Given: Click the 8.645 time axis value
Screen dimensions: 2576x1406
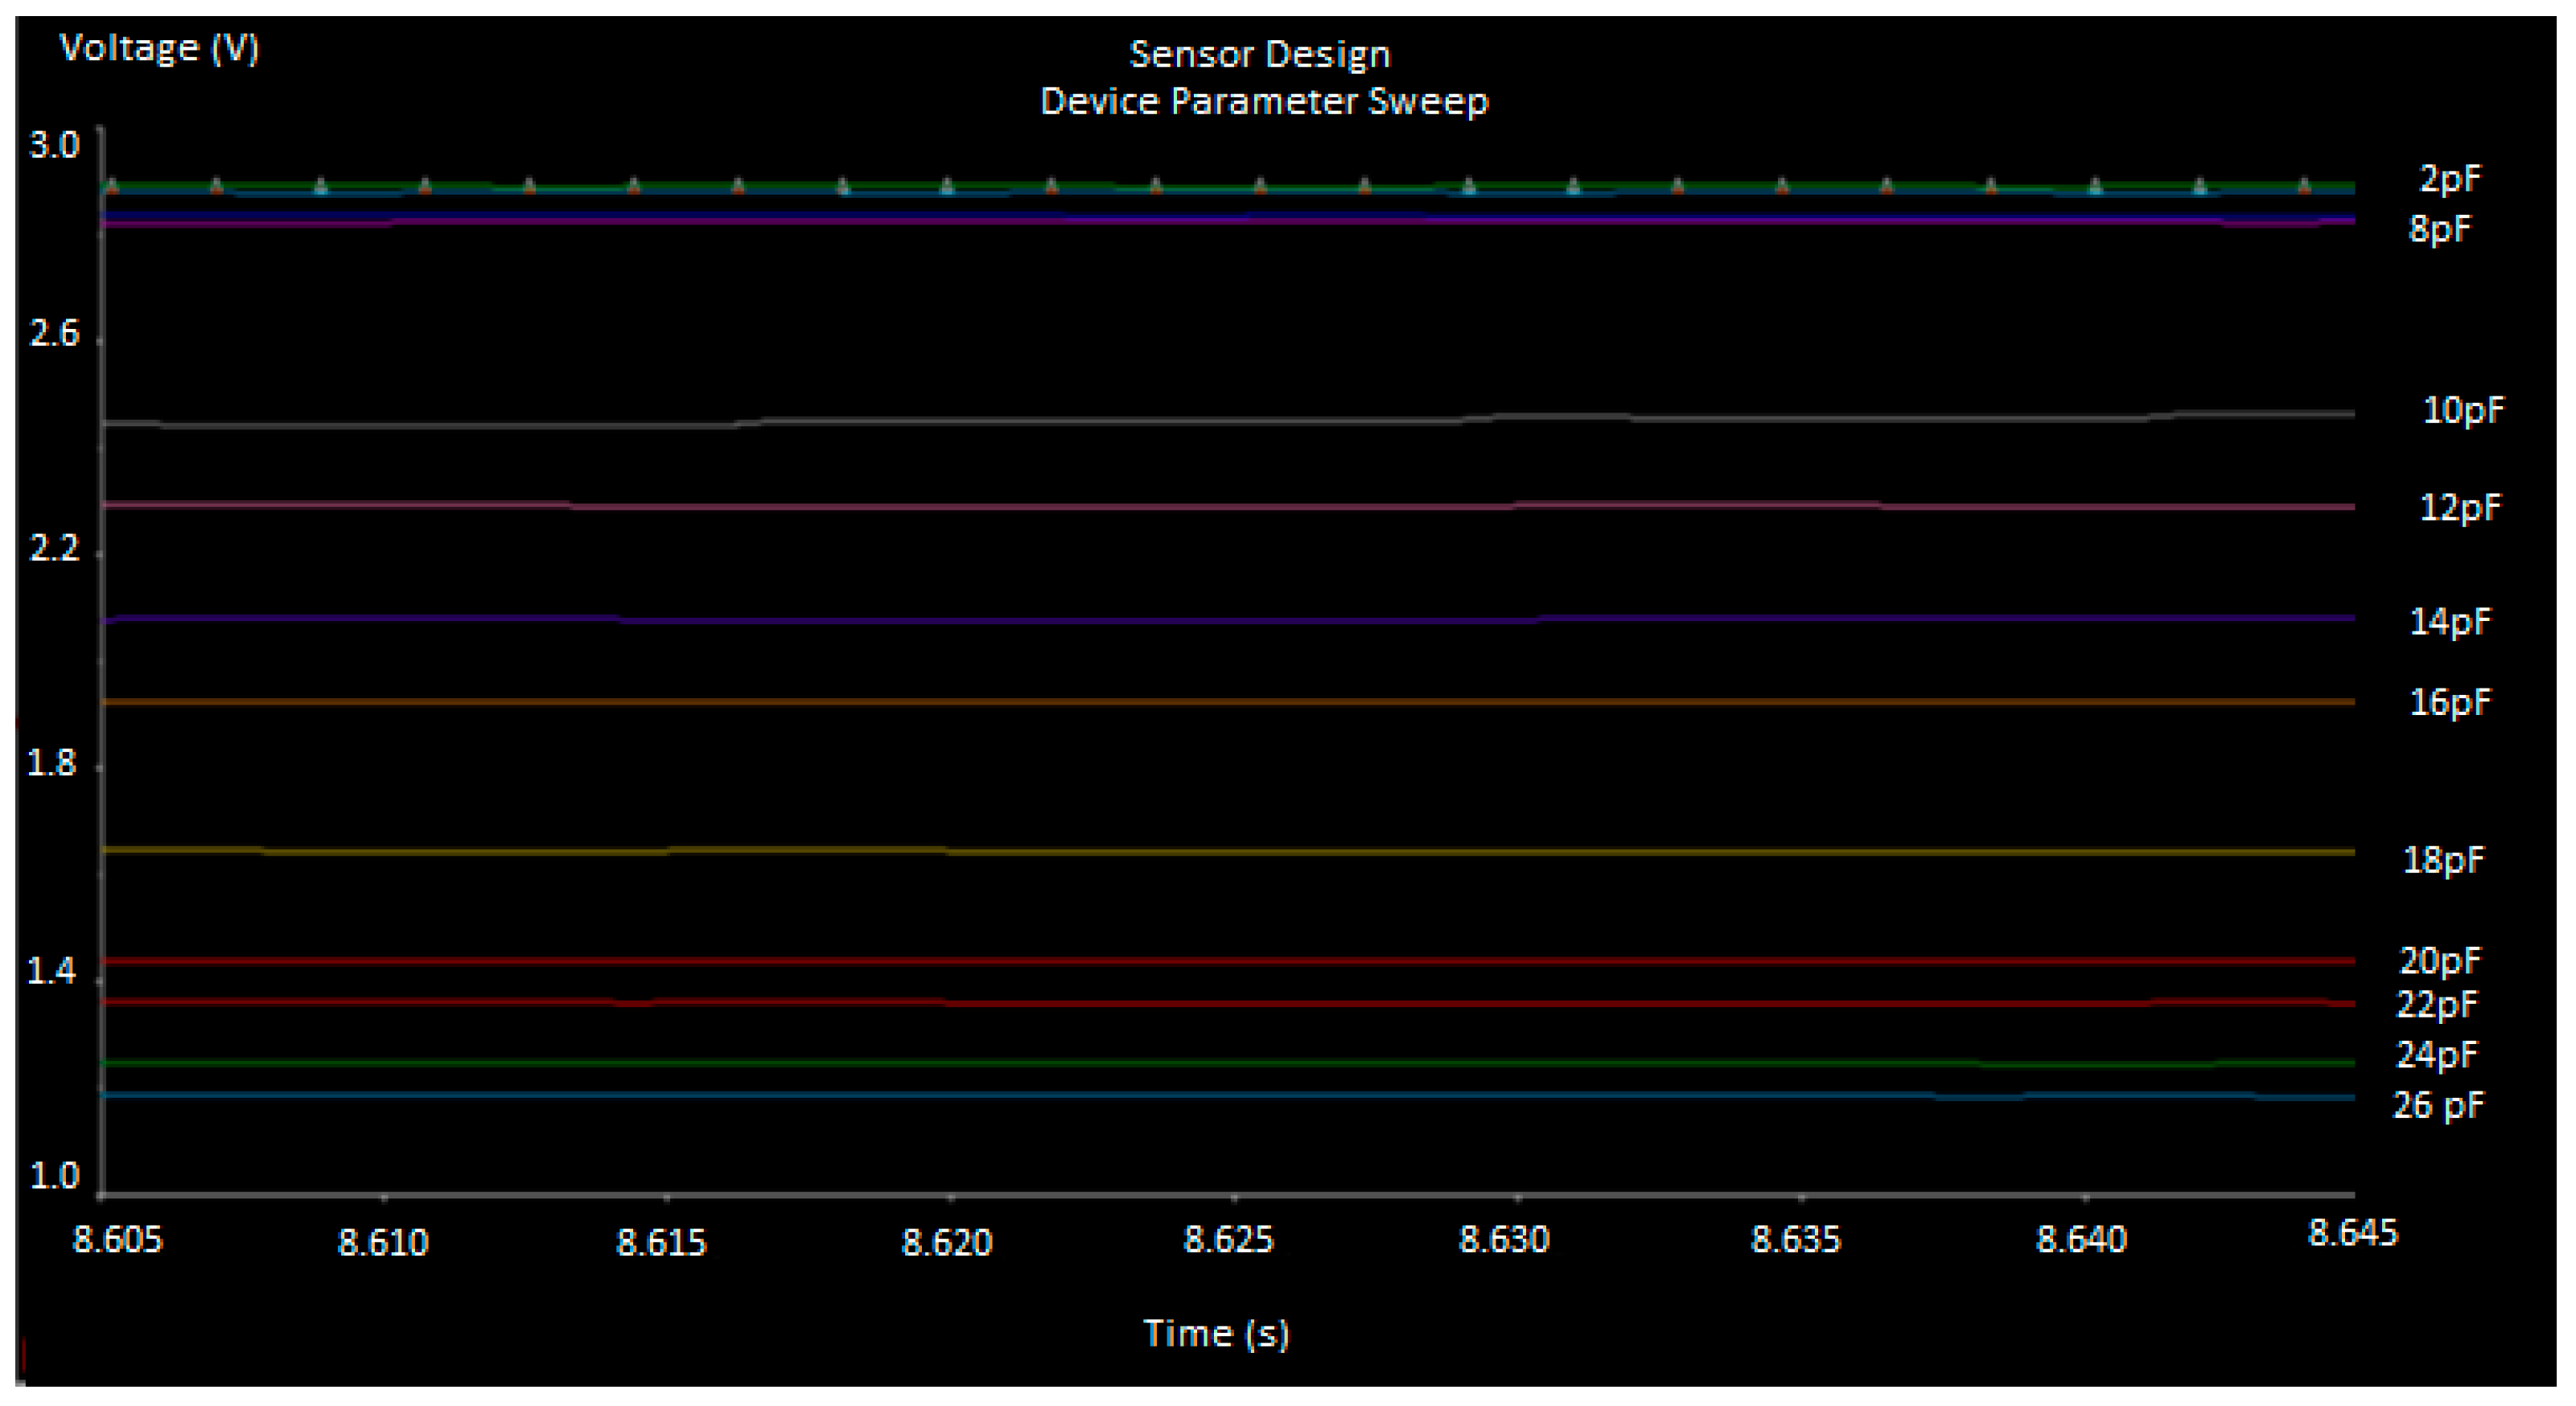Looking at the screenshot, I should tap(2353, 1234).
